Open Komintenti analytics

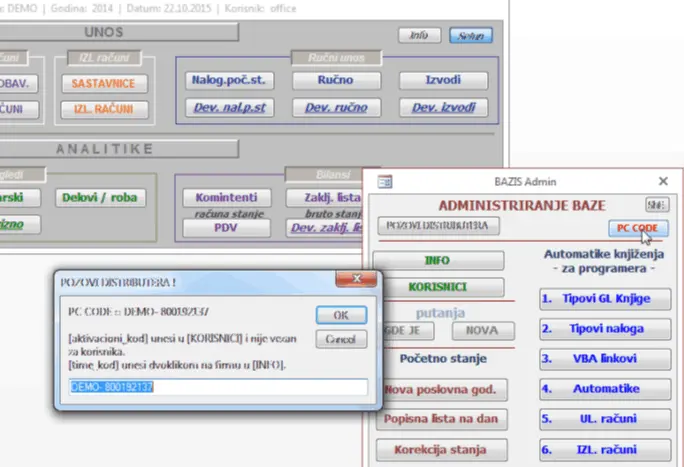click(x=227, y=198)
